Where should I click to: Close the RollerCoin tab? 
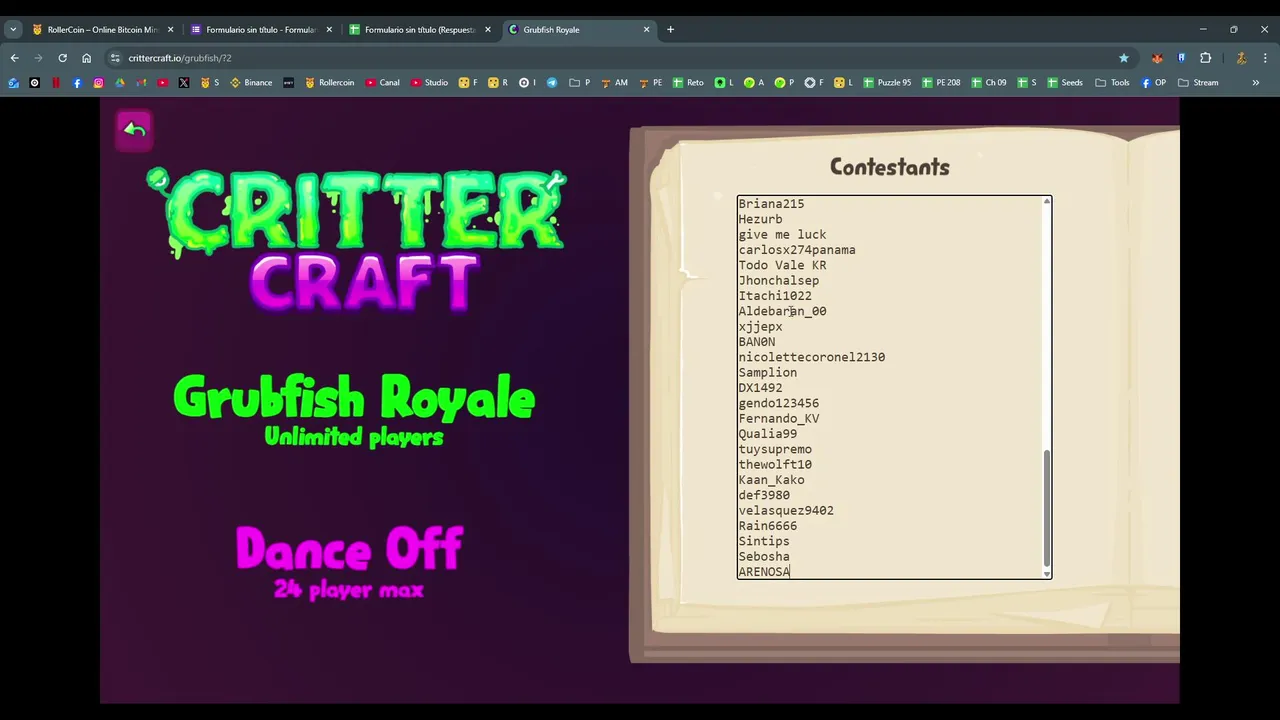170,30
